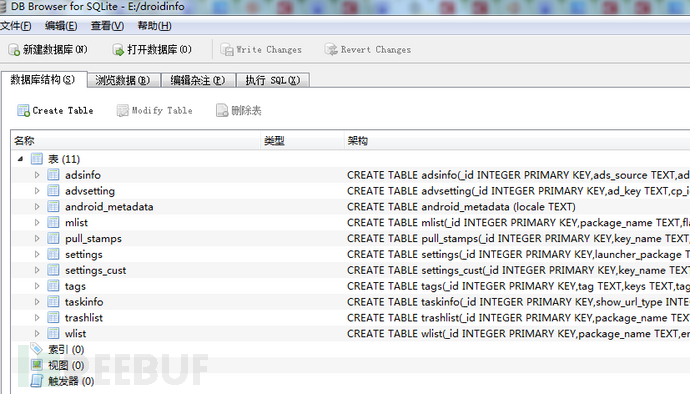Image resolution: width=690 pixels, height=394 pixels.
Task: Switch to the 数据库结构(S) tab
Action: (43, 80)
